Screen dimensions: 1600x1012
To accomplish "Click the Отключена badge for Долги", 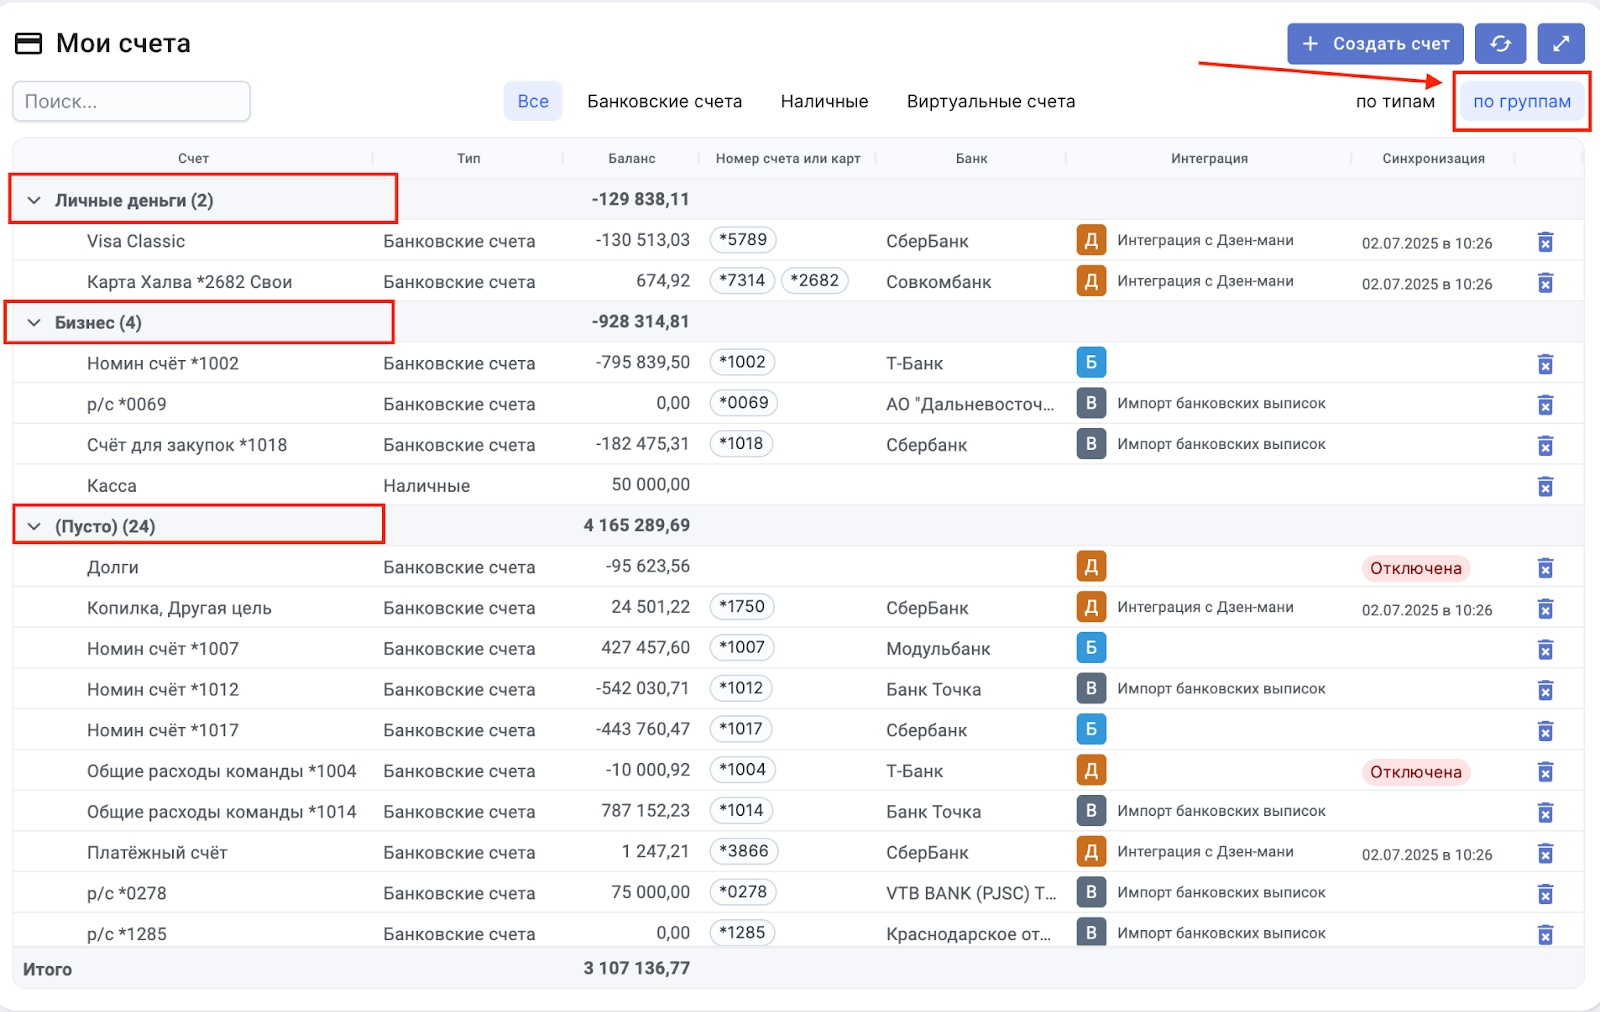I will tap(1415, 568).
